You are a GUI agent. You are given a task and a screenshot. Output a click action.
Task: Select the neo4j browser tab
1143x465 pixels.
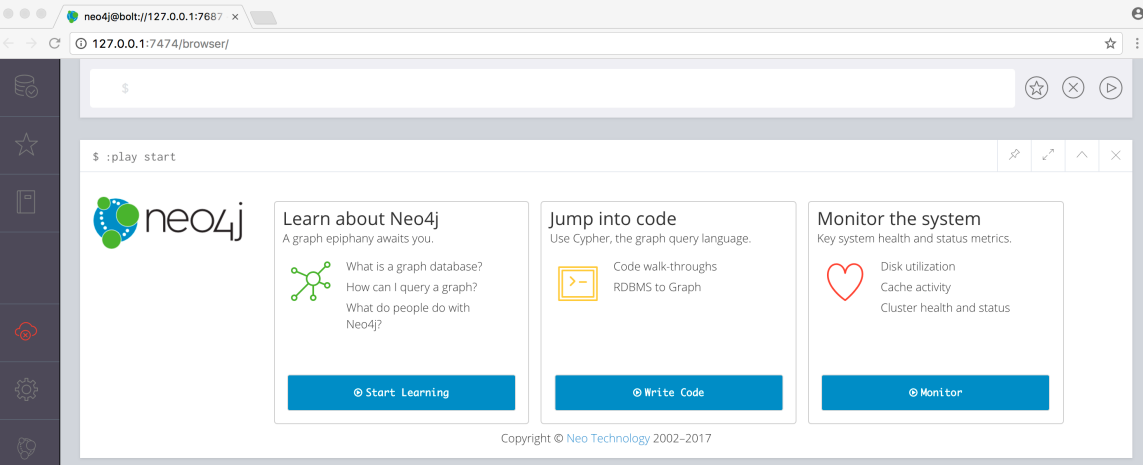(150, 17)
